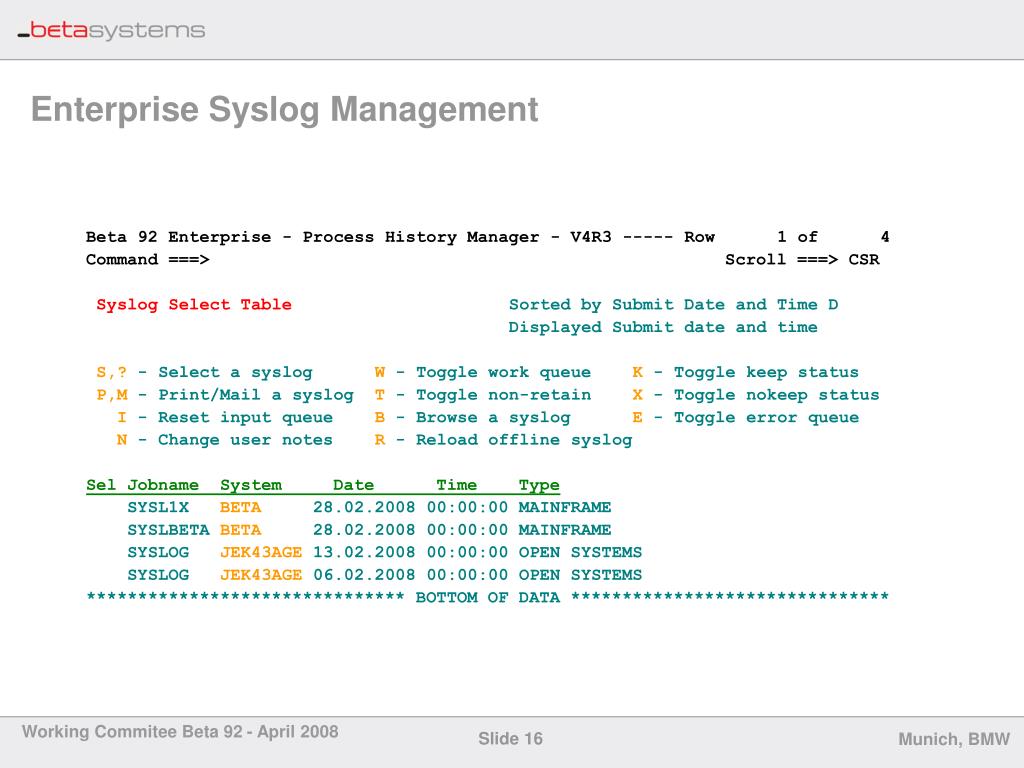Click MAINFRAME type in the SYSL1X row
The image size is (1024, 768).
[x=565, y=507]
